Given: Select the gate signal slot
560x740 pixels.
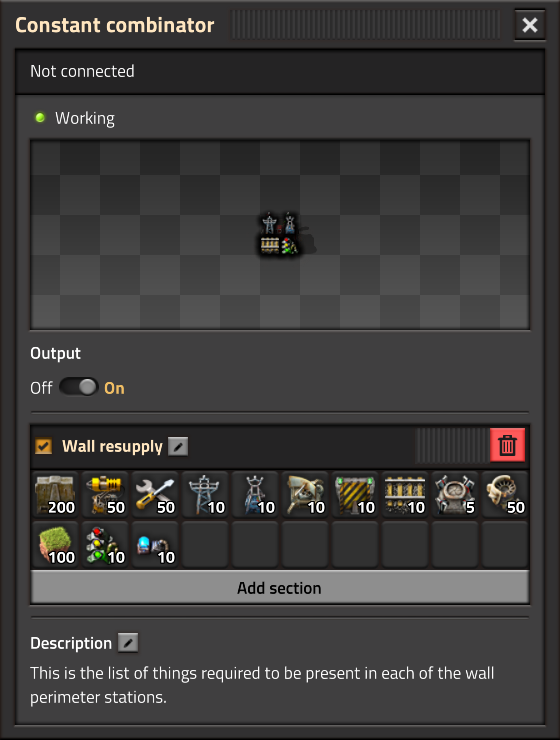Looking at the screenshot, I should pos(356,495).
